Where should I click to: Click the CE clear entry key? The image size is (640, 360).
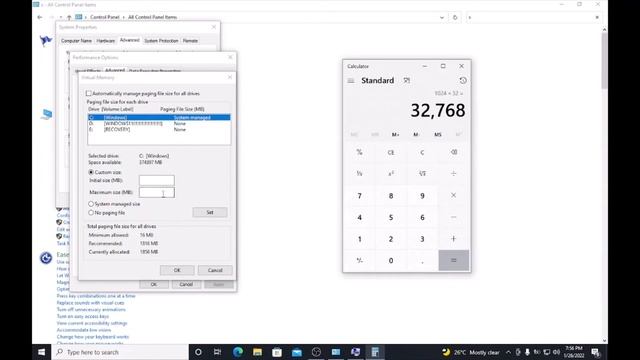[x=391, y=152]
